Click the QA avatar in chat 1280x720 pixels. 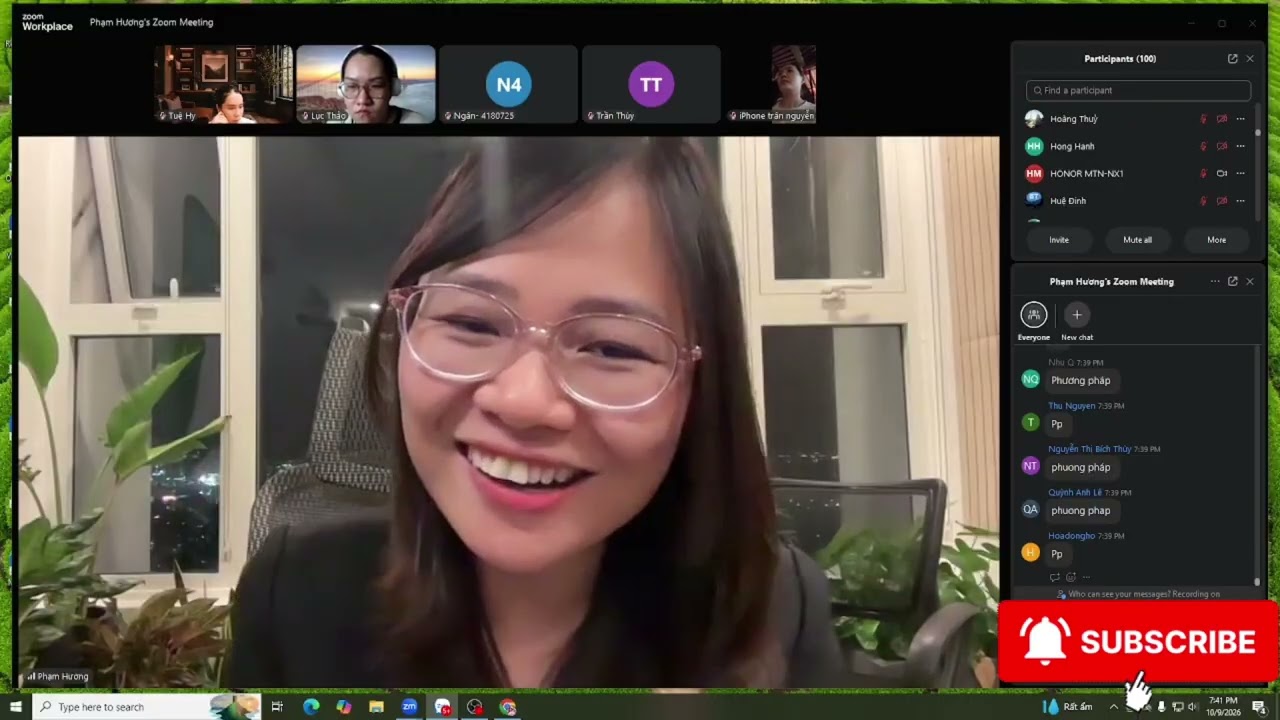pos(1030,509)
